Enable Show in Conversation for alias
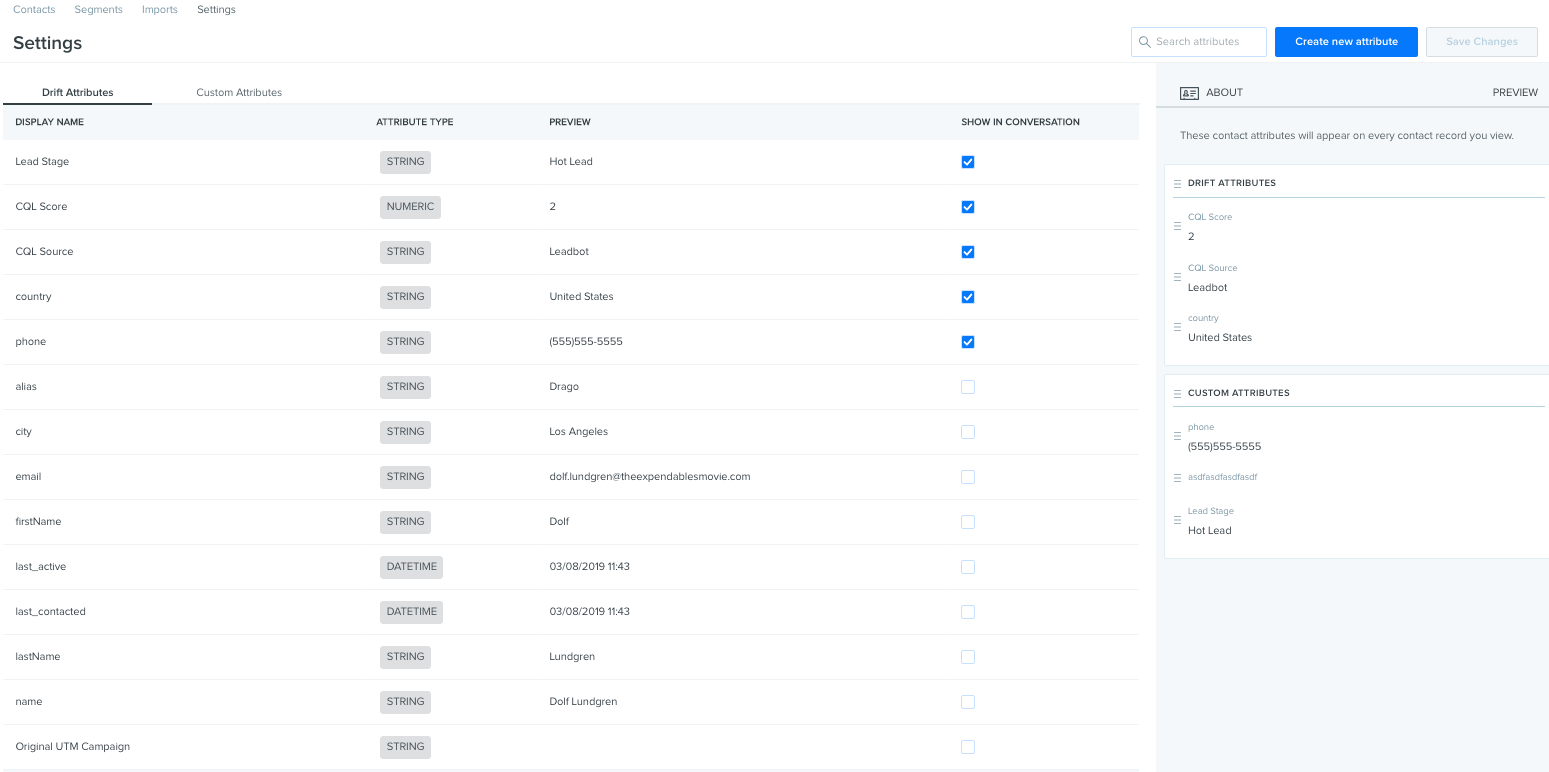Image resolution: width=1549 pixels, height=772 pixels. 967,387
